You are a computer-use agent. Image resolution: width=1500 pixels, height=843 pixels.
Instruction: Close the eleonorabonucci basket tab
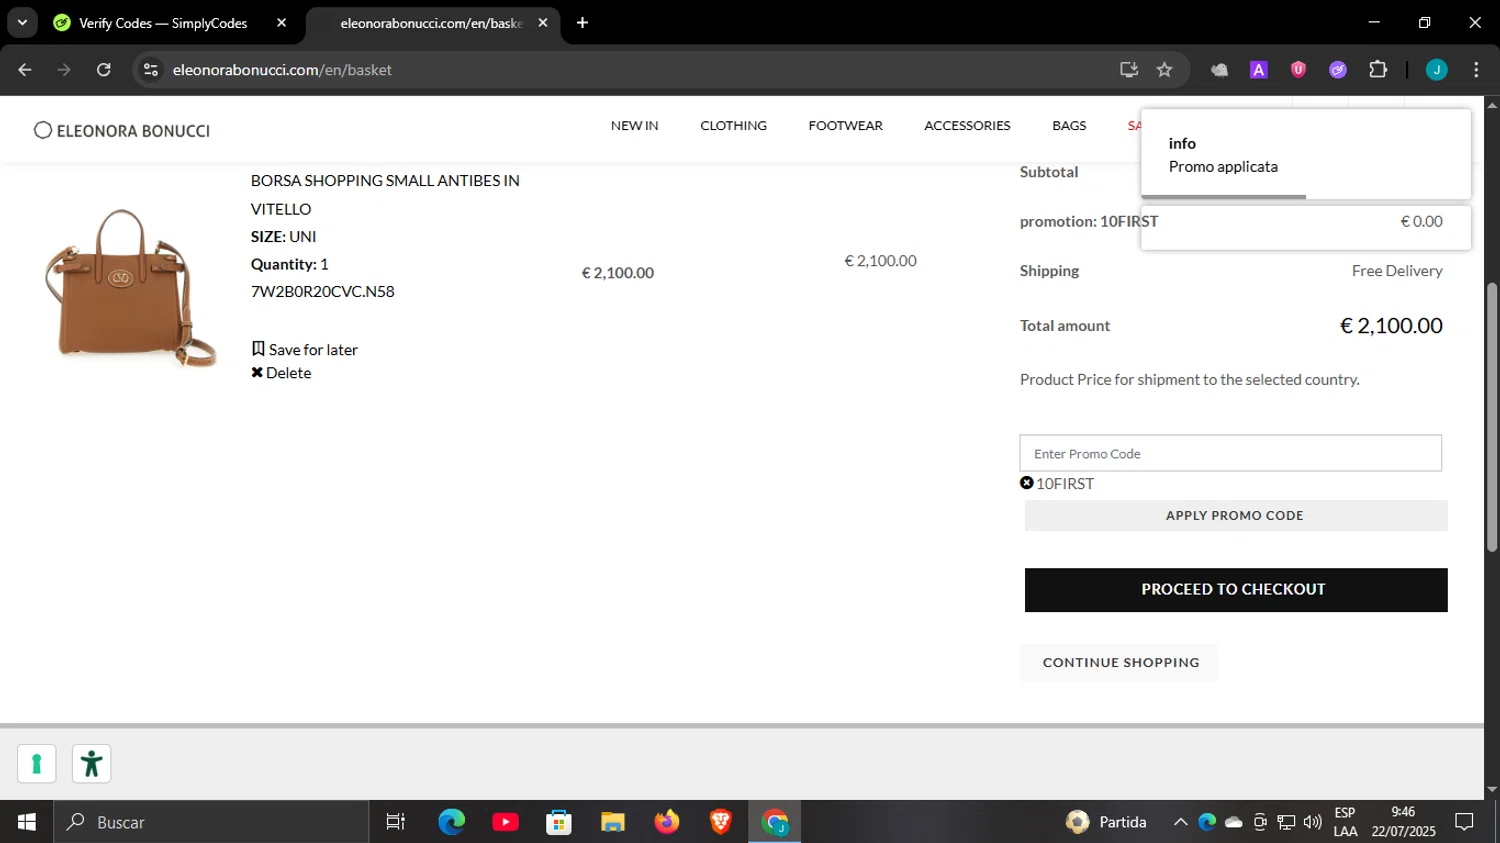point(543,23)
